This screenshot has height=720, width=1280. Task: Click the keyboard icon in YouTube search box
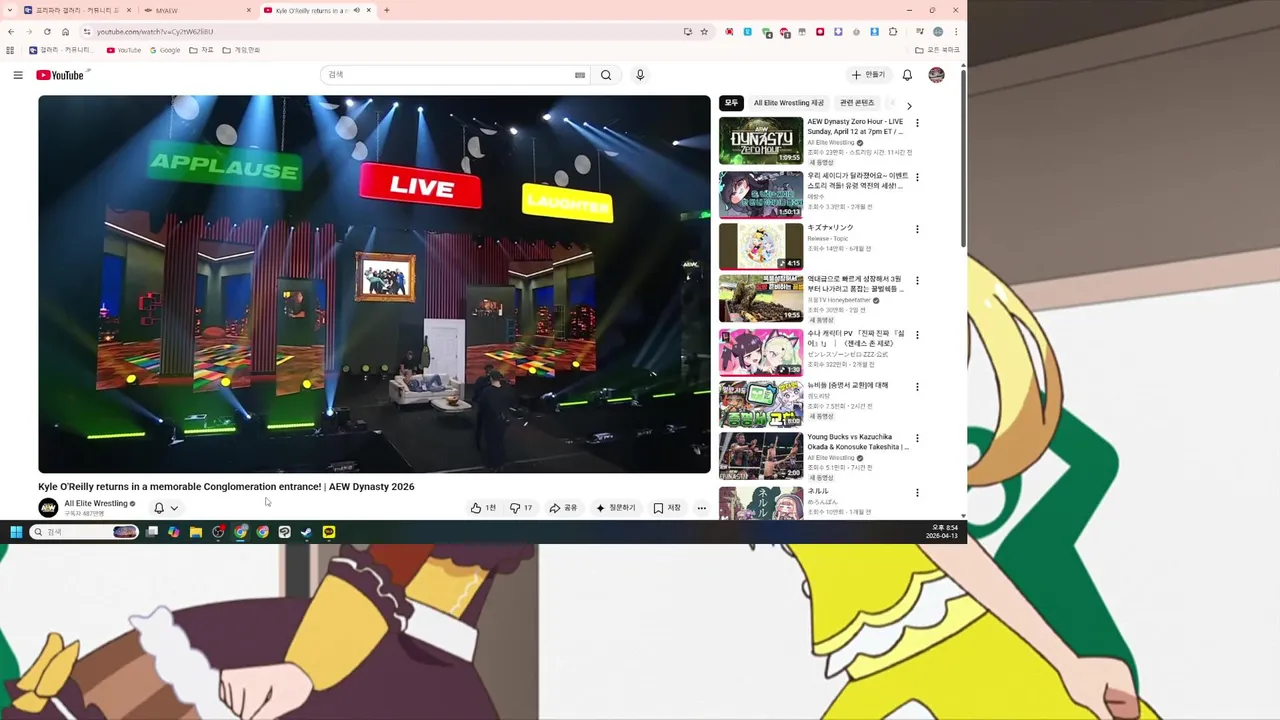pyautogui.click(x=580, y=75)
